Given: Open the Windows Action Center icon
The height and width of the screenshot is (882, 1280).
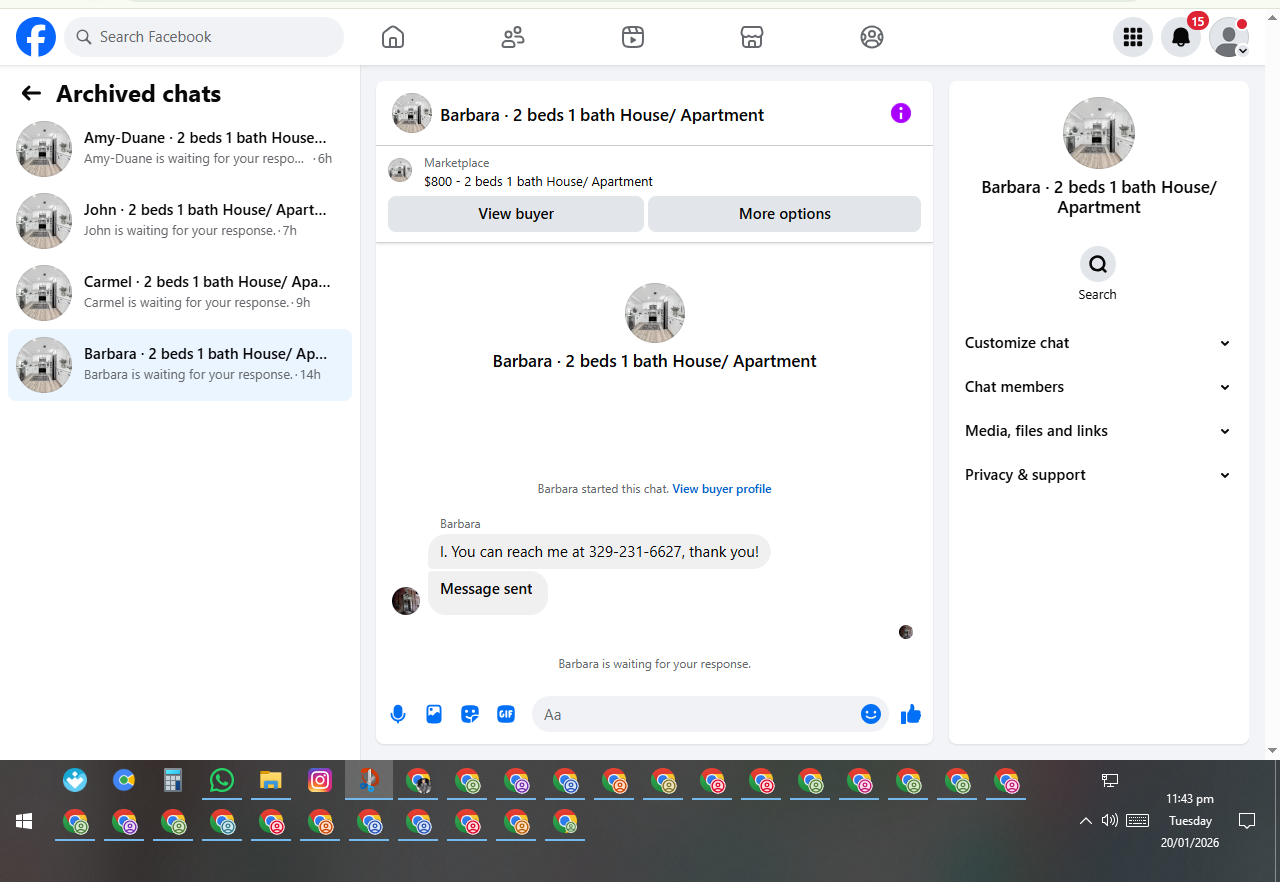Looking at the screenshot, I should (x=1247, y=821).
